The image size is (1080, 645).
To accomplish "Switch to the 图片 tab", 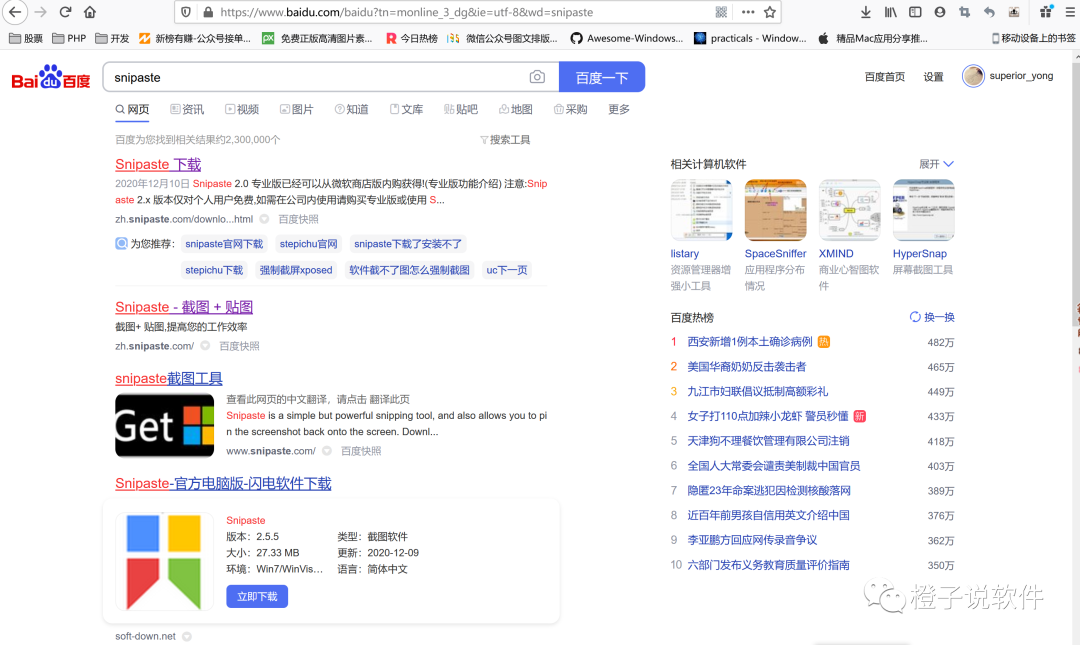I will click(x=296, y=110).
